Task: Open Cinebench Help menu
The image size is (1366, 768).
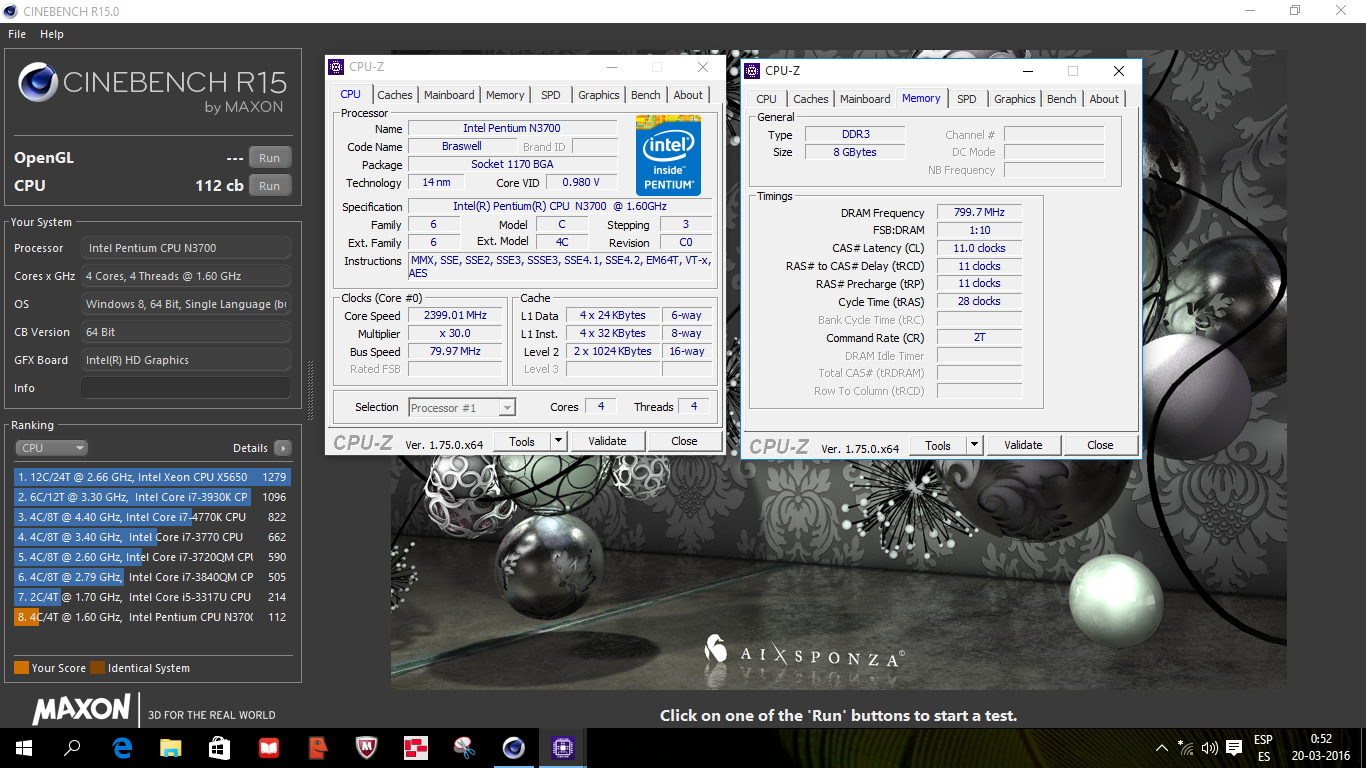Action: (52, 34)
